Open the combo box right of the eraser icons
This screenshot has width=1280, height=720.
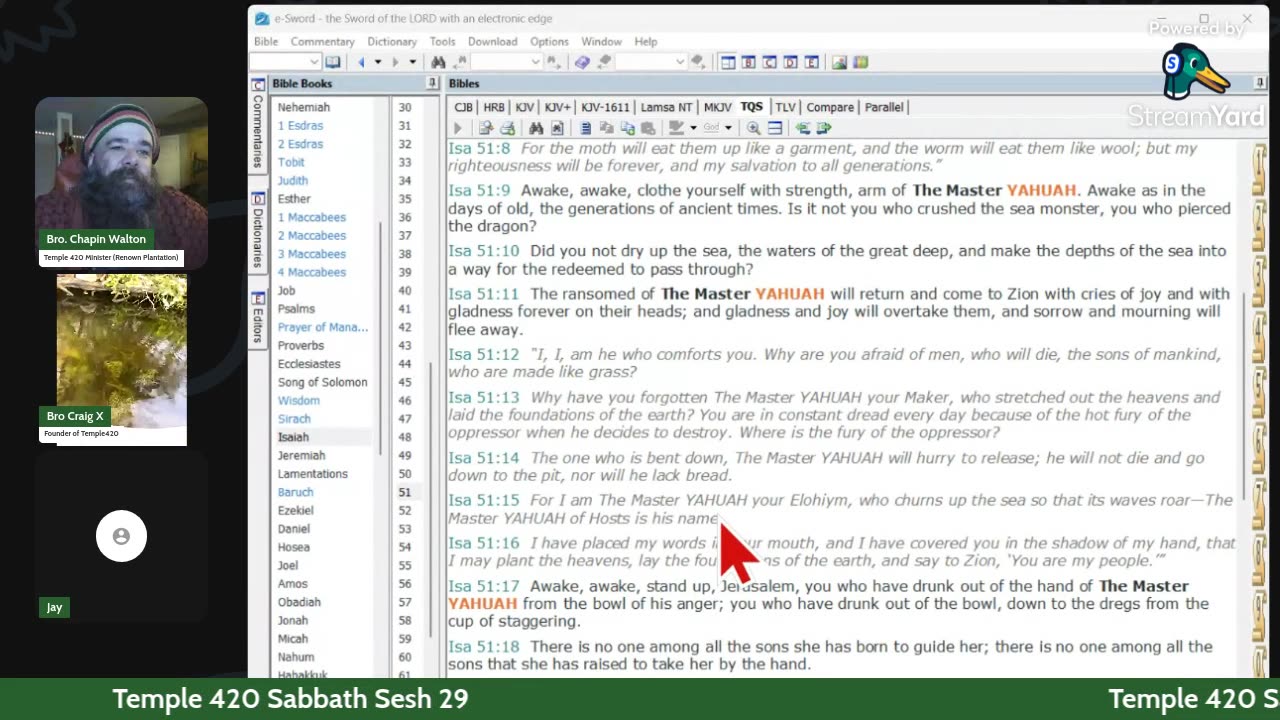pos(651,62)
